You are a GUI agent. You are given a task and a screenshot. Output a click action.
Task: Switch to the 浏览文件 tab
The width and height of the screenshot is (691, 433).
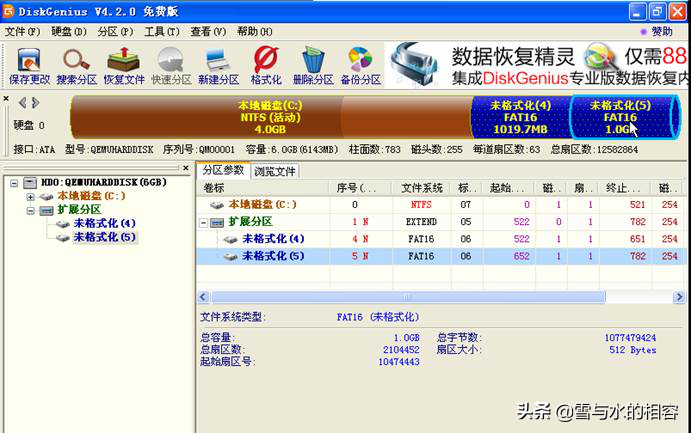click(x=275, y=171)
